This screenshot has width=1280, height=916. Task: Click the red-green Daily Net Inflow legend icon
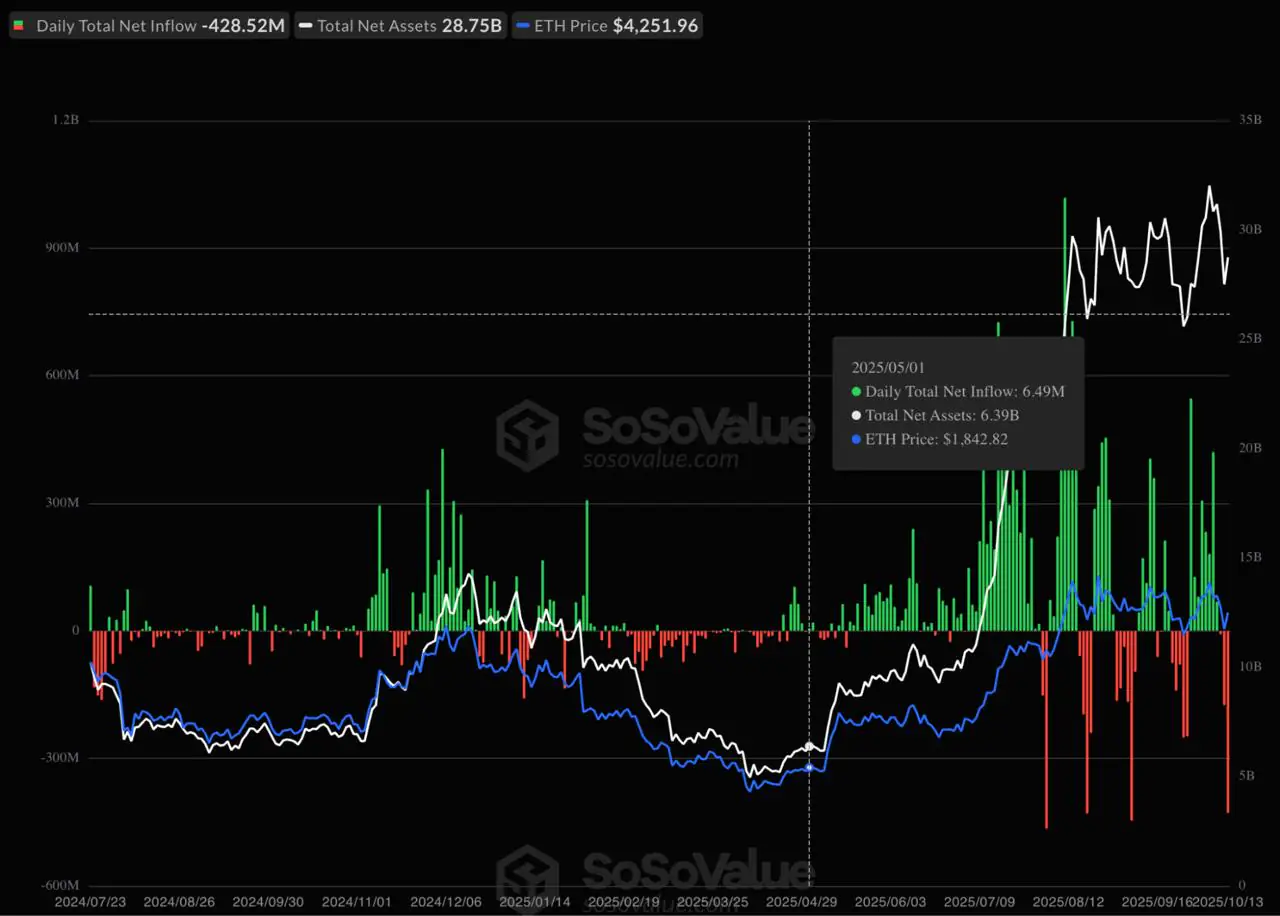tap(19, 26)
